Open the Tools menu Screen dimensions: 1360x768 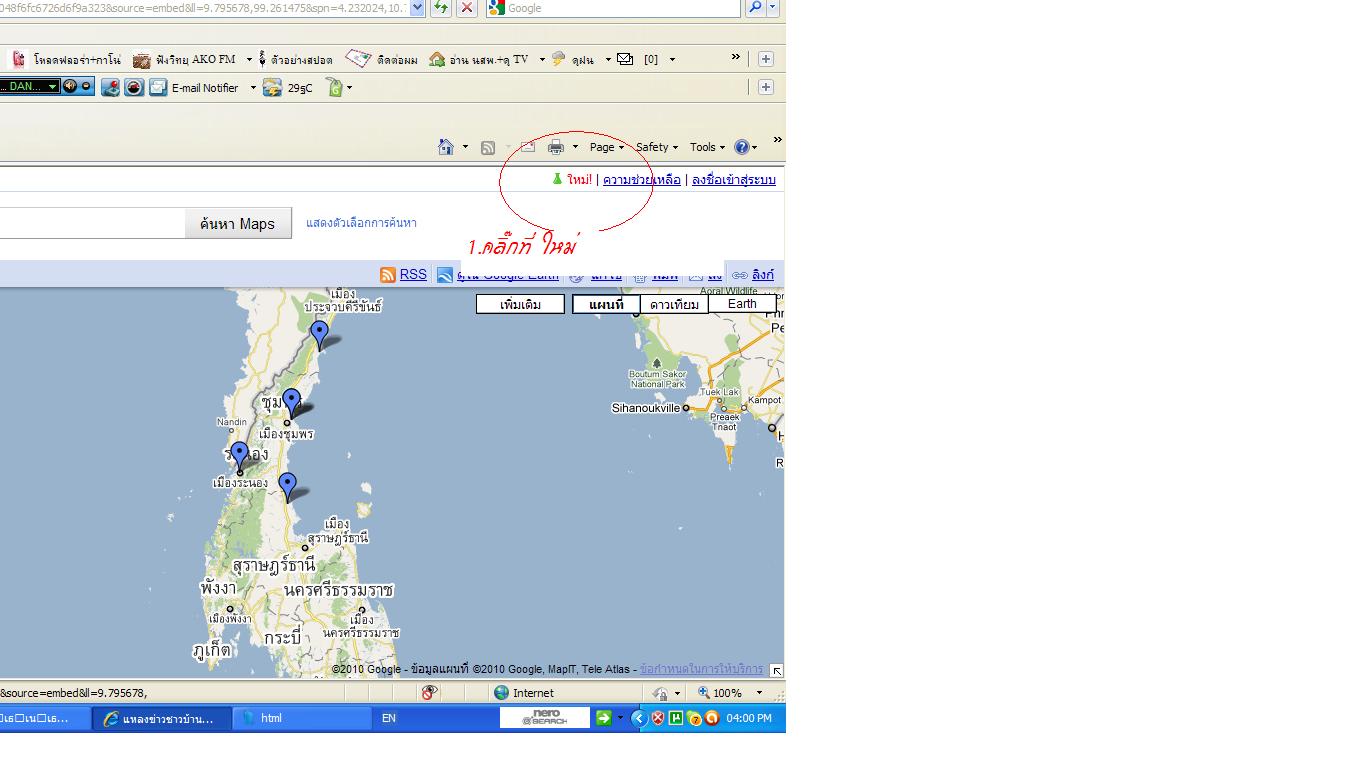click(x=707, y=147)
